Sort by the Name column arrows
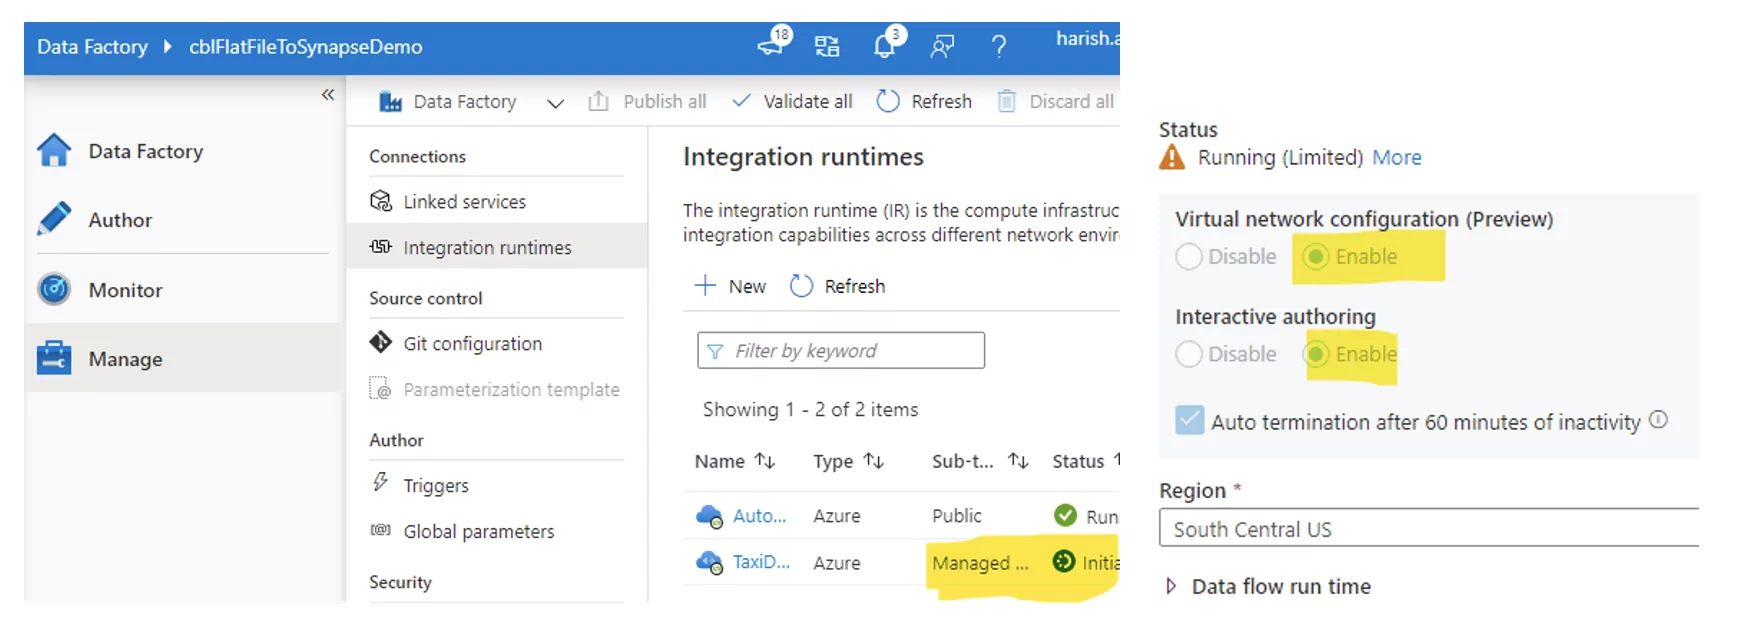 (765, 460)
